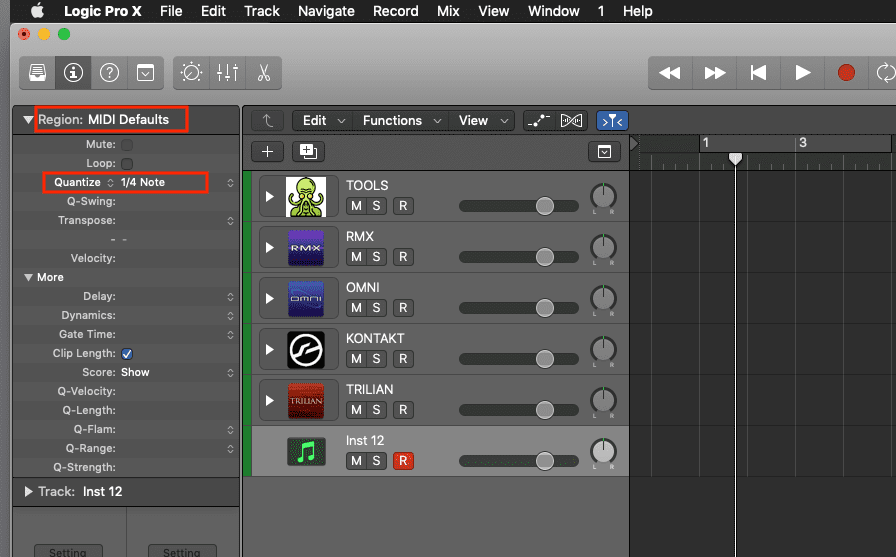This screenshot has height=557, width=896.
Task: Enable the Loop checkbox
Action: coord(127,164)
